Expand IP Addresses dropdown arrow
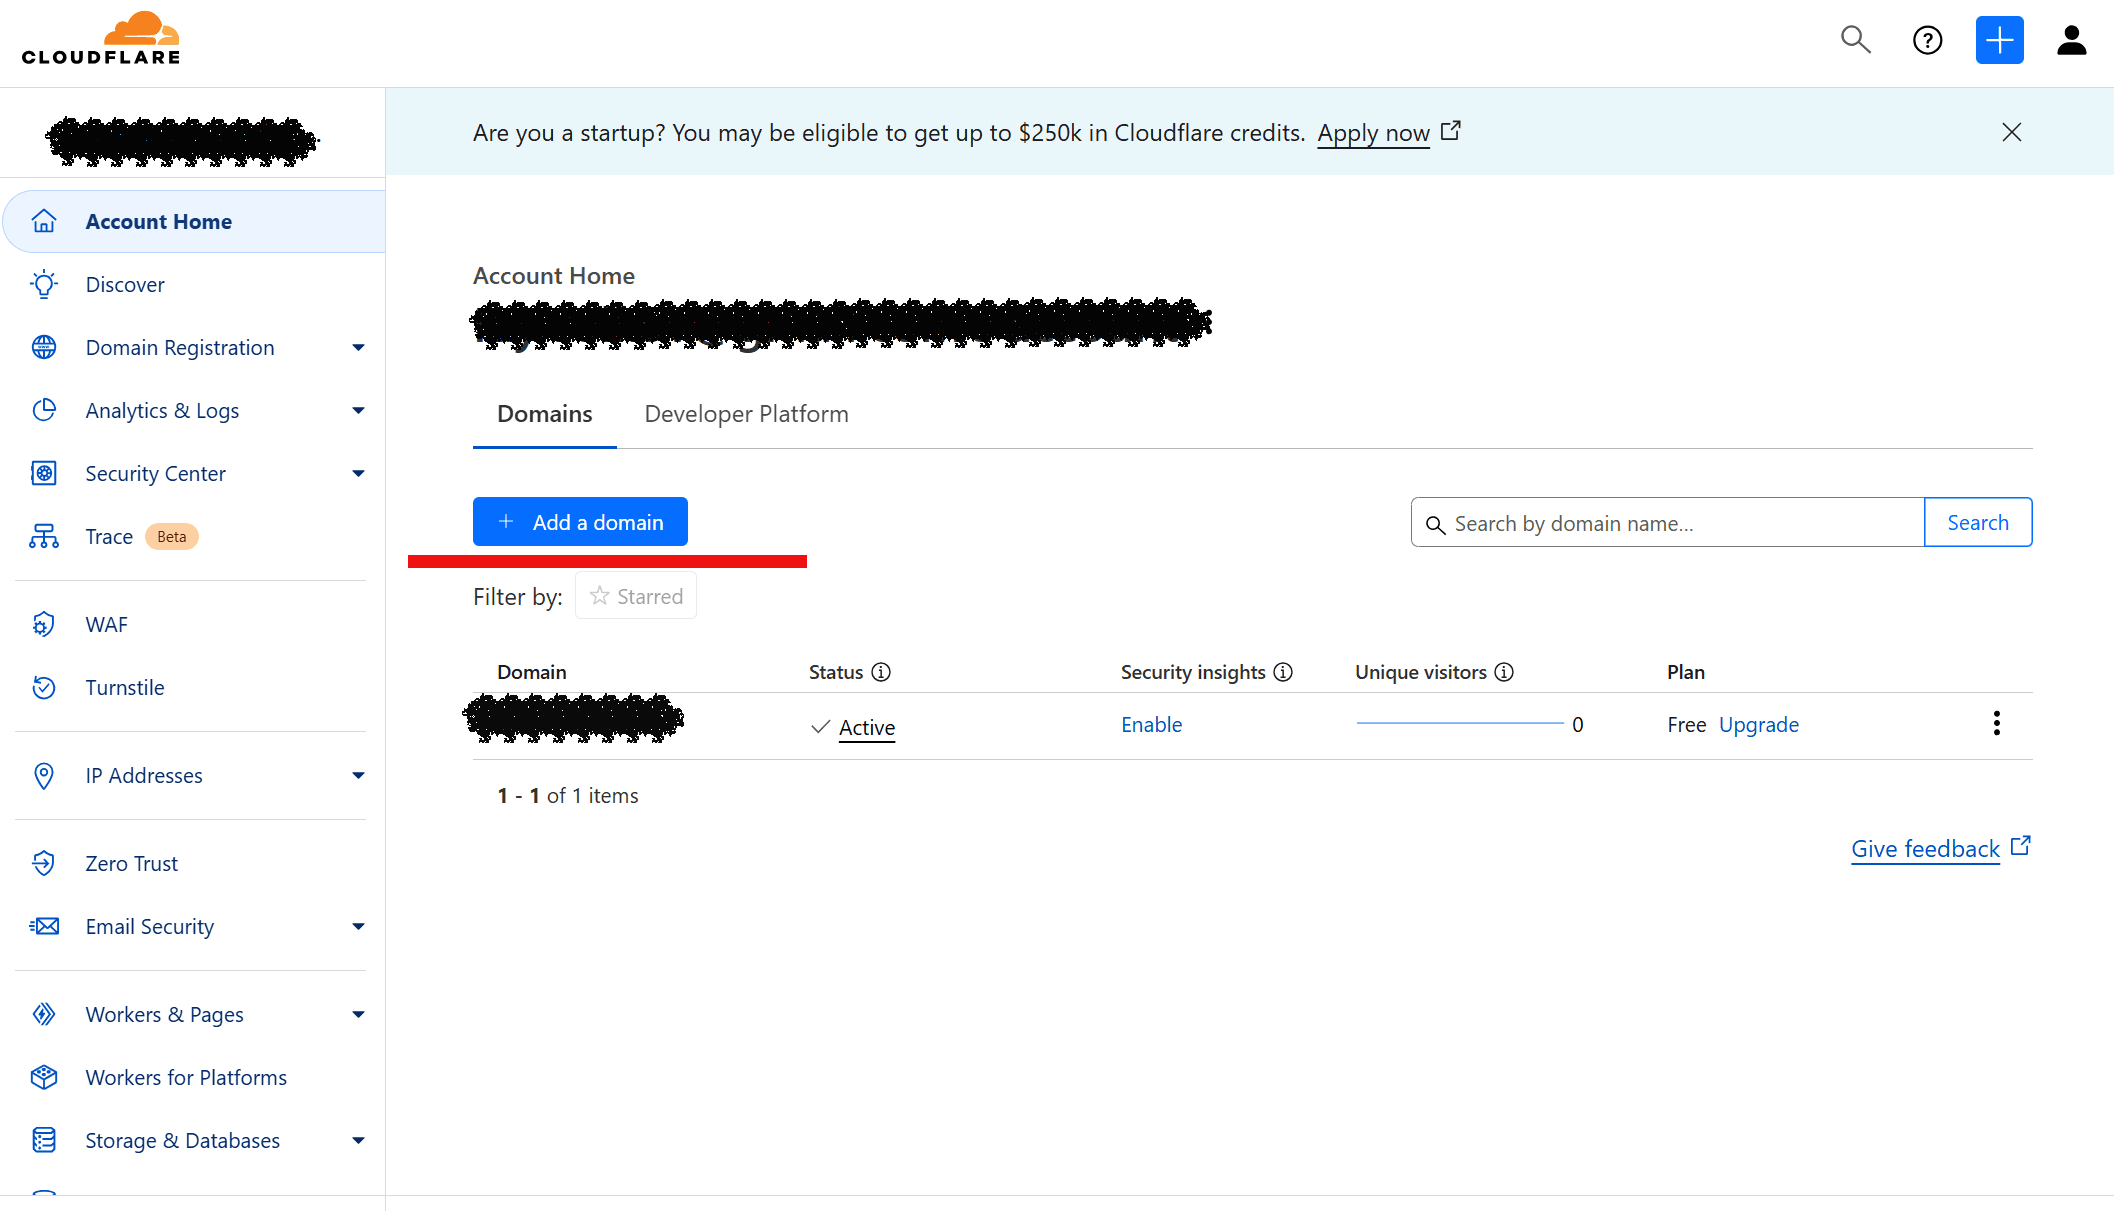2114x1211 pixels. coord(358,775)
